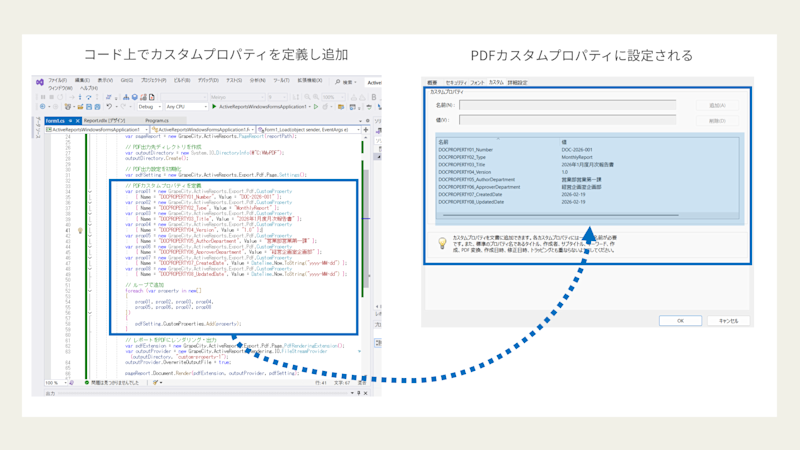Image resolution: width=800 pixels, height=450 pixels.
Task: Close the Form1.cs tab
Action: click(78, 121)
